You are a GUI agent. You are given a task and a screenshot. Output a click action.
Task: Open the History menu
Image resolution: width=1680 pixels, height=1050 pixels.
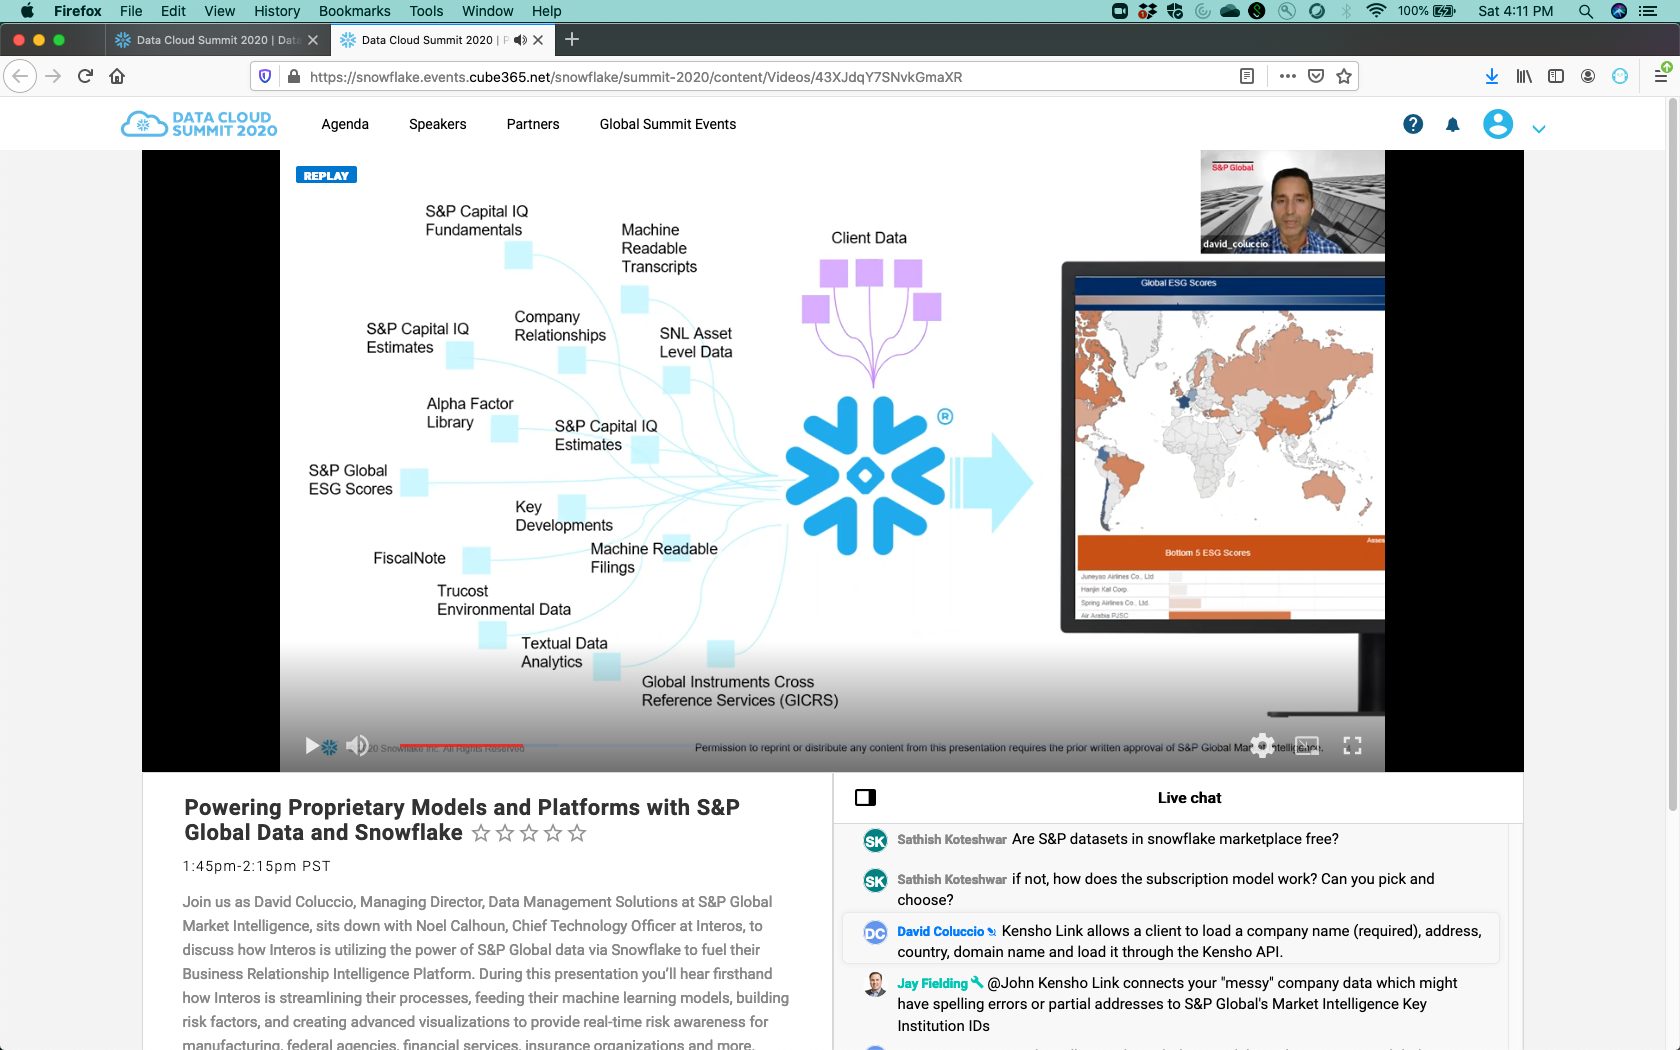click(277, 11)
